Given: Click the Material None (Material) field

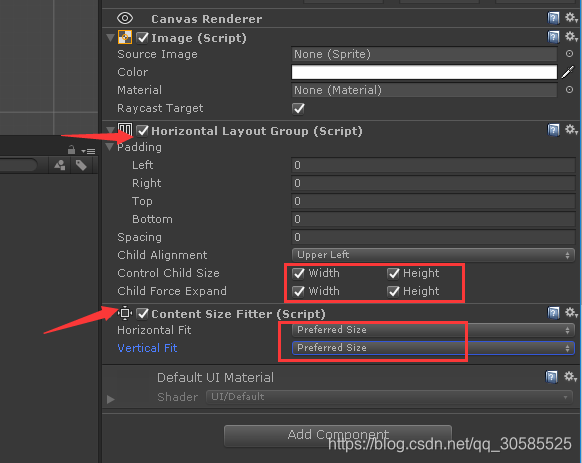Looking at the screenshot, I should tap(424, 90).
